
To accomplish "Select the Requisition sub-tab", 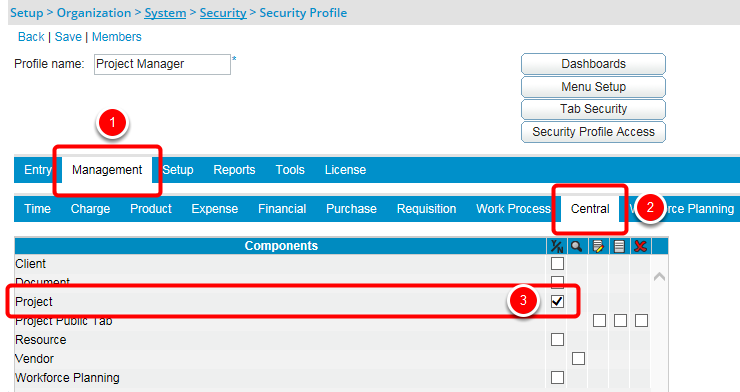I will (426, 209).
